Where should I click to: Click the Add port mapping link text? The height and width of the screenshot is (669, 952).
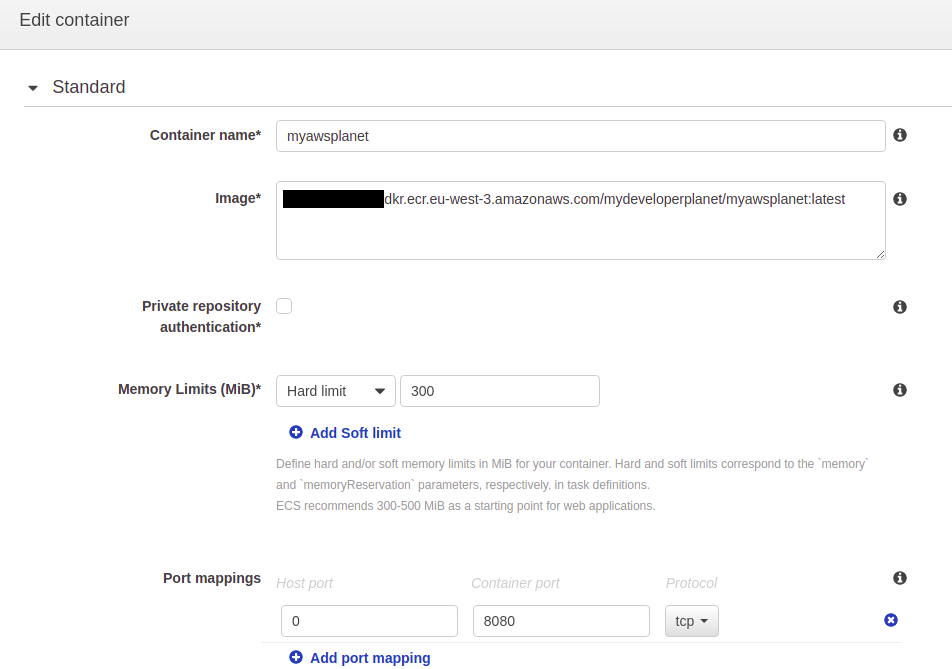pos(370,658)
